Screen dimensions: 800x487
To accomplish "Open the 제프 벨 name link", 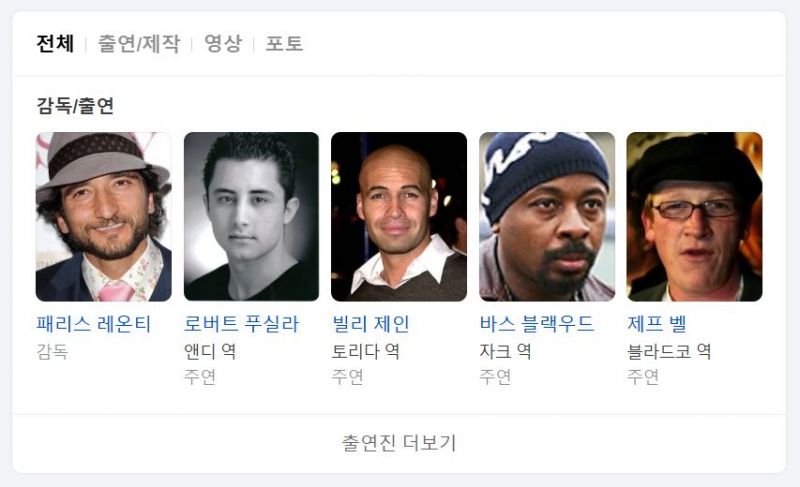I will click(x=657, y=324).
